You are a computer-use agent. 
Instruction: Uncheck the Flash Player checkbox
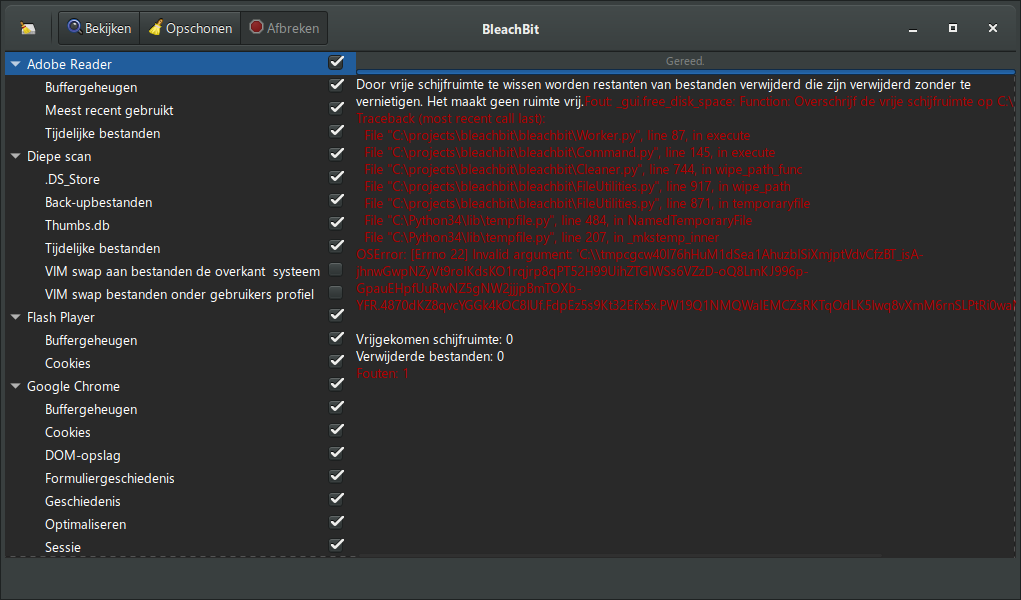click(x=336, y=315)
